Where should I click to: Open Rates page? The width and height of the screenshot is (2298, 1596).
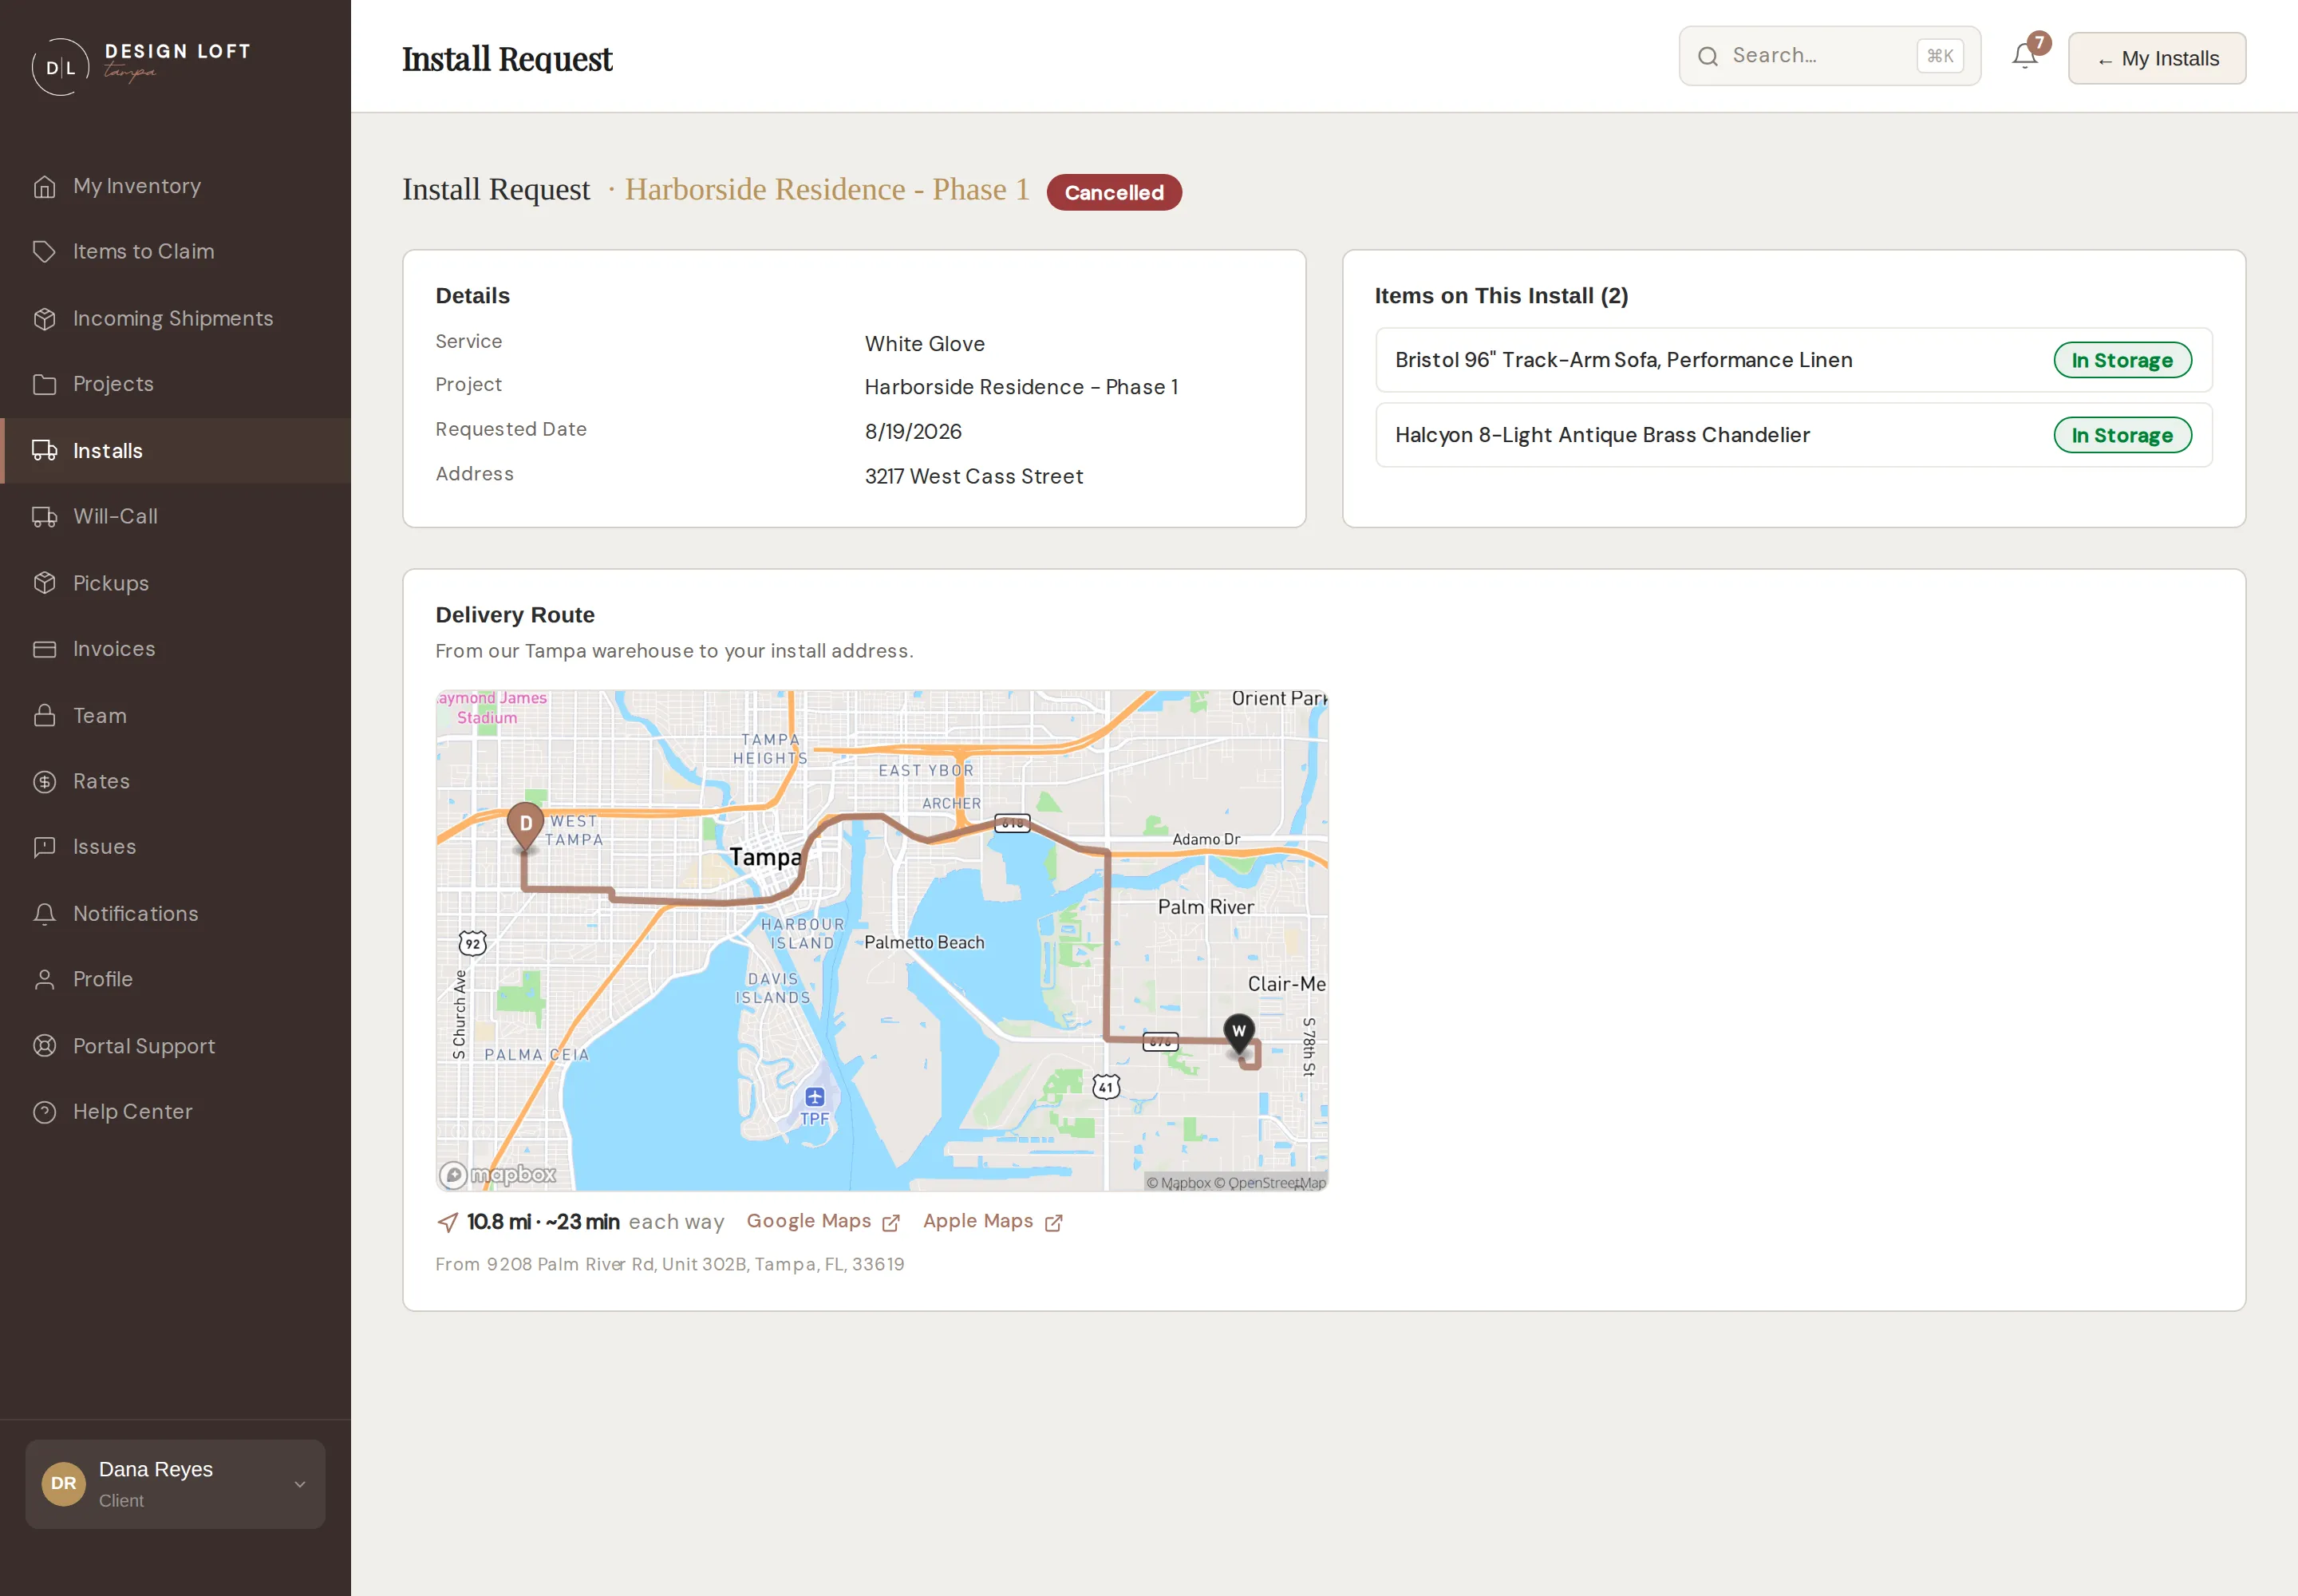tap(175, 781)
